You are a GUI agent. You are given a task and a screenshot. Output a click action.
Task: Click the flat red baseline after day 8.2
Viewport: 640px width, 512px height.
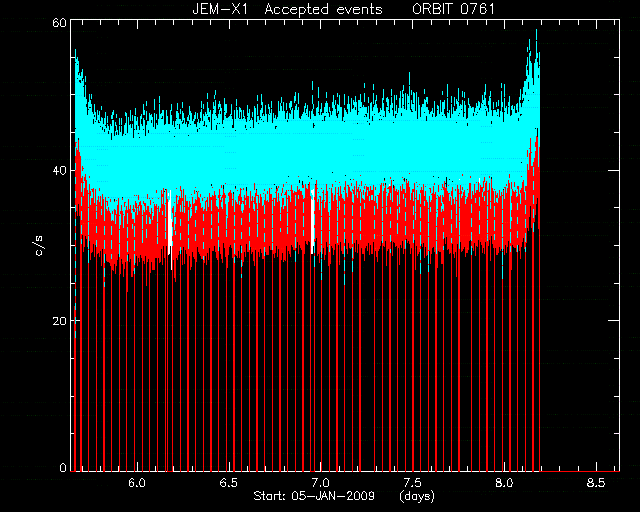(580, 471)
